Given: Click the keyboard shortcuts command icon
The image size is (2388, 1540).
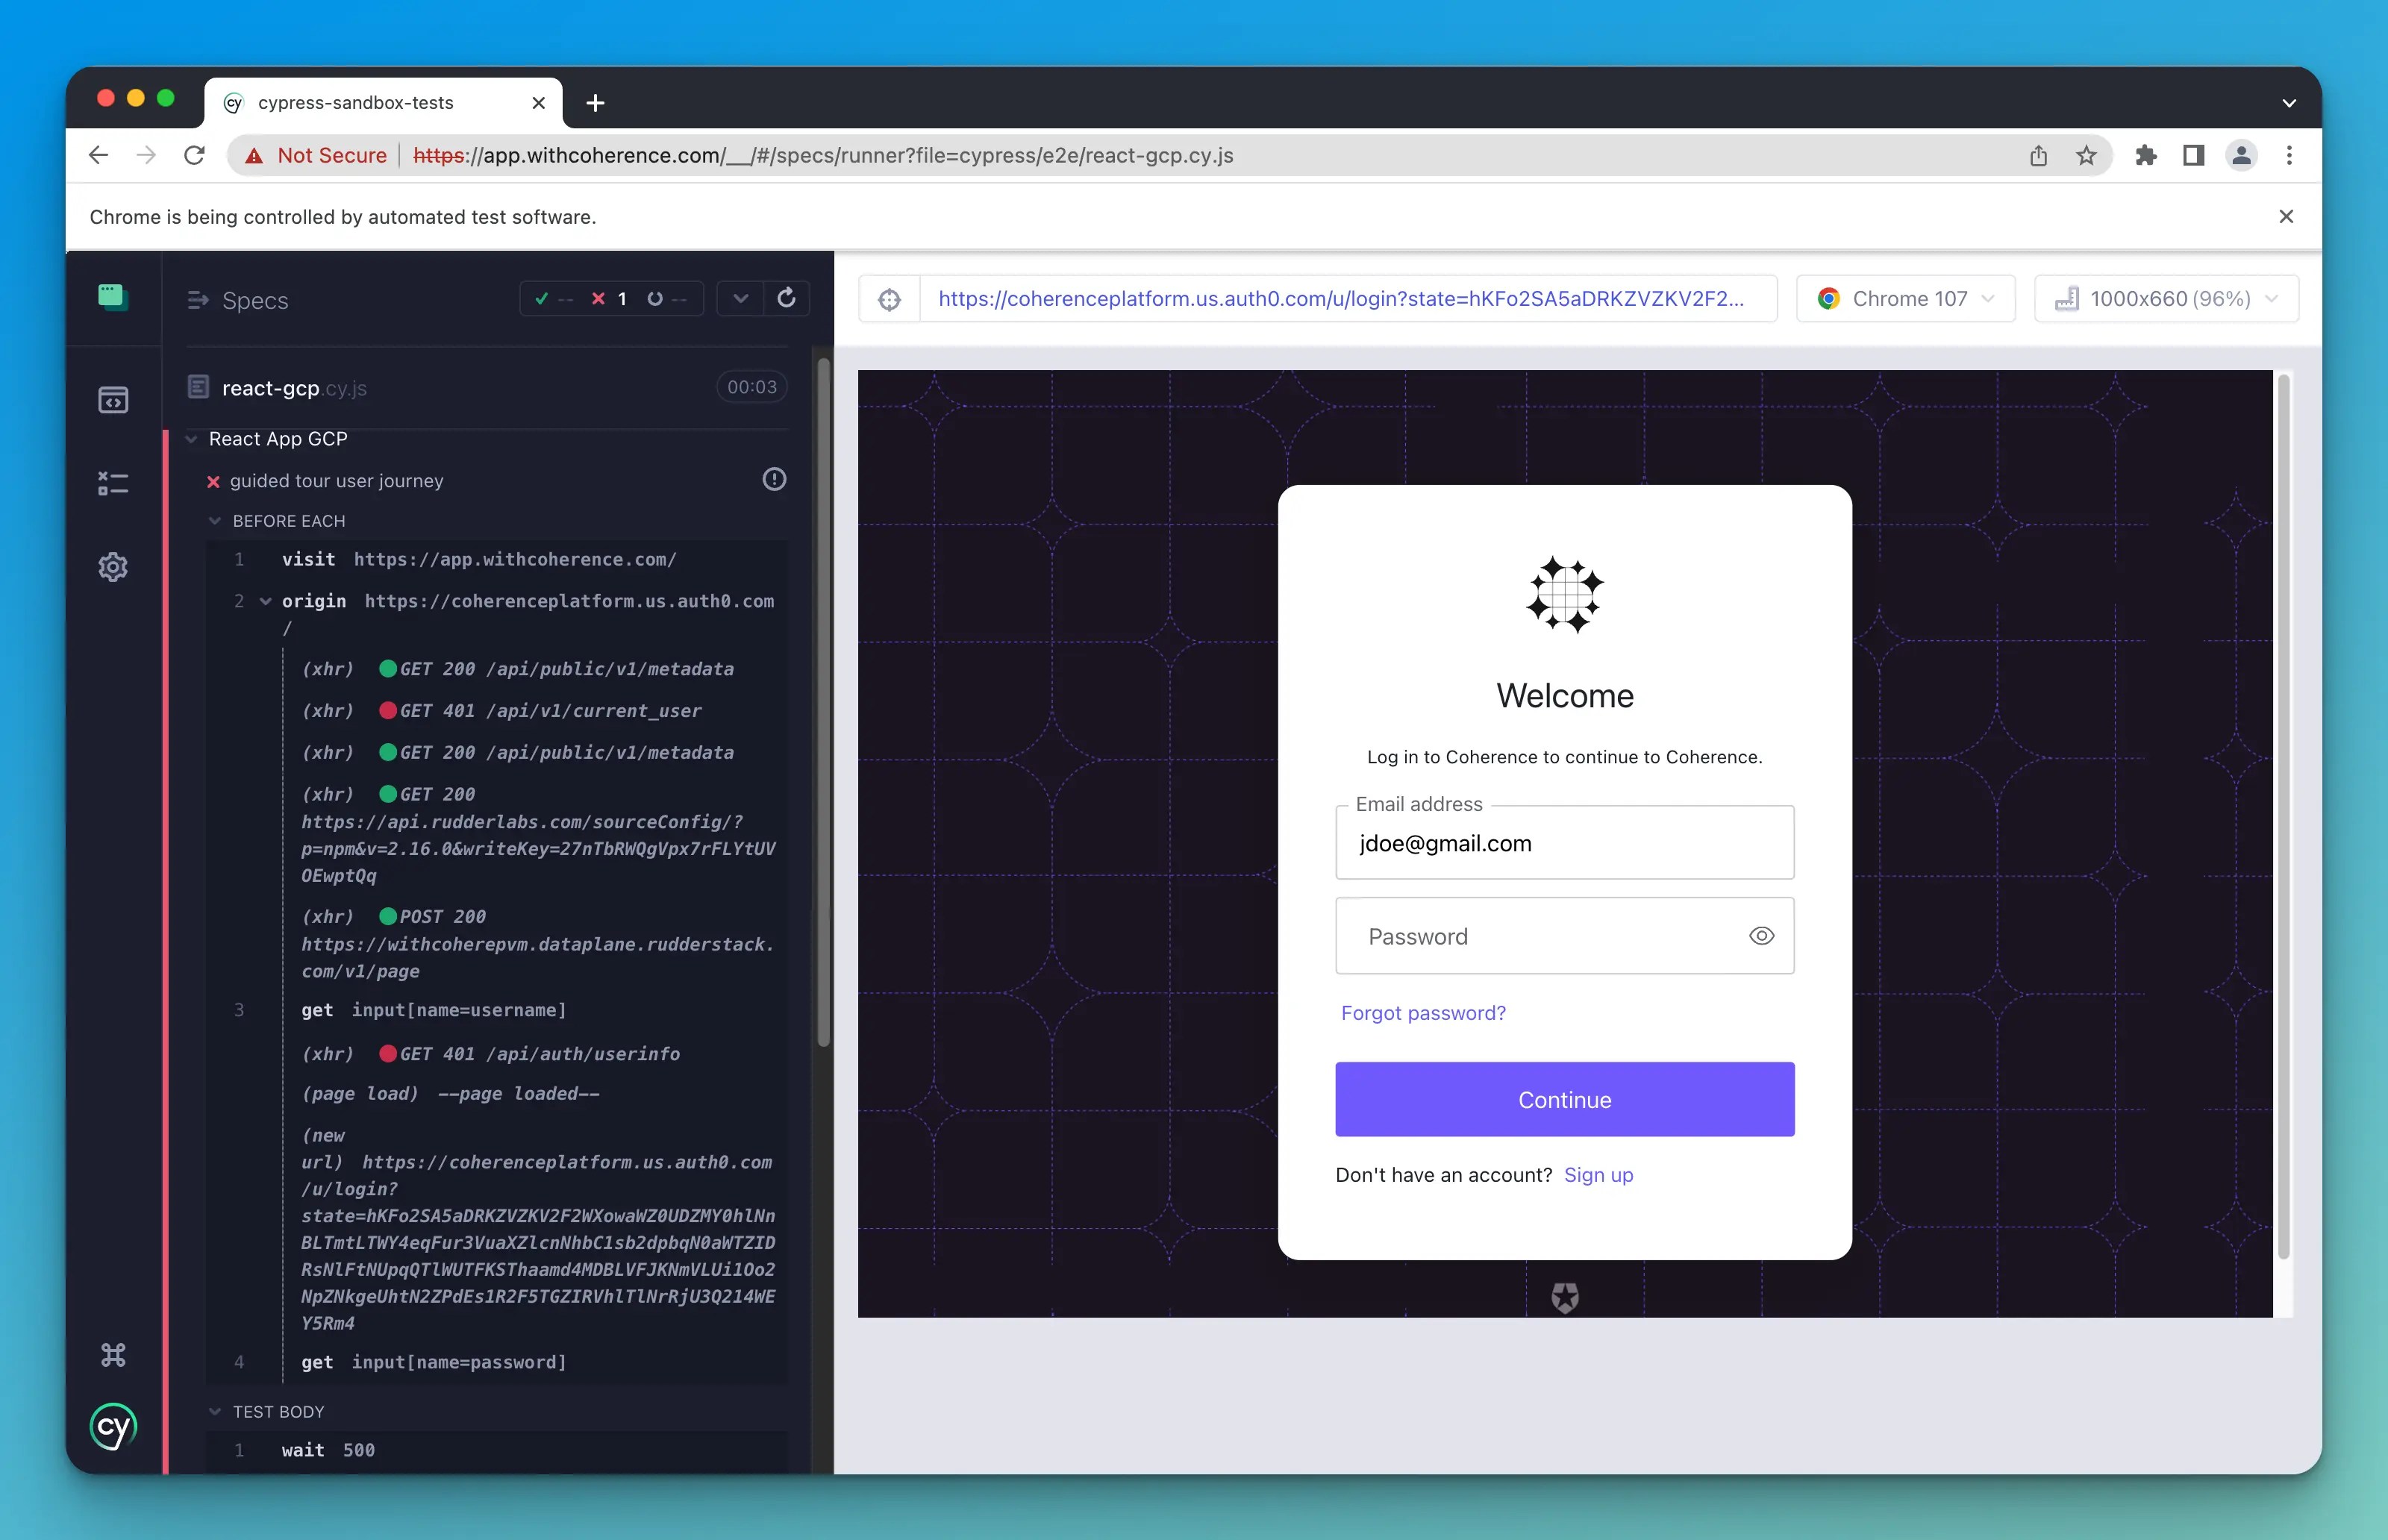Looking at the screenshot, I should tap(113, 1355).
